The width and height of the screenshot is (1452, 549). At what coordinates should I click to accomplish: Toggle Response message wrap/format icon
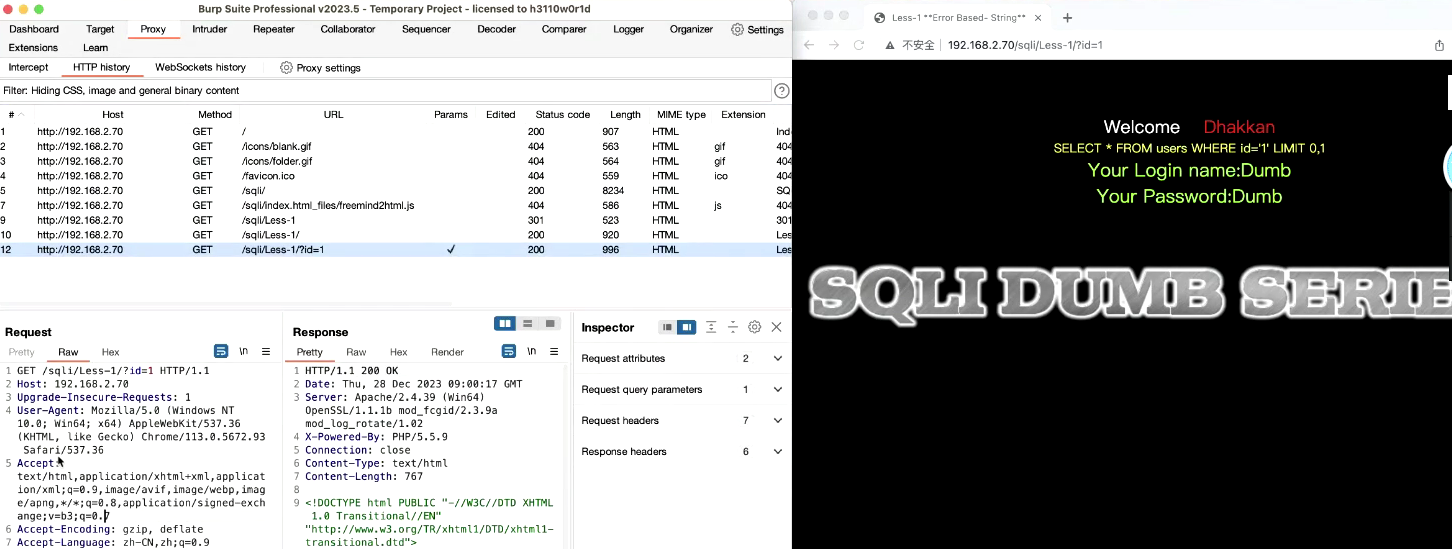(x=509, y=352)
